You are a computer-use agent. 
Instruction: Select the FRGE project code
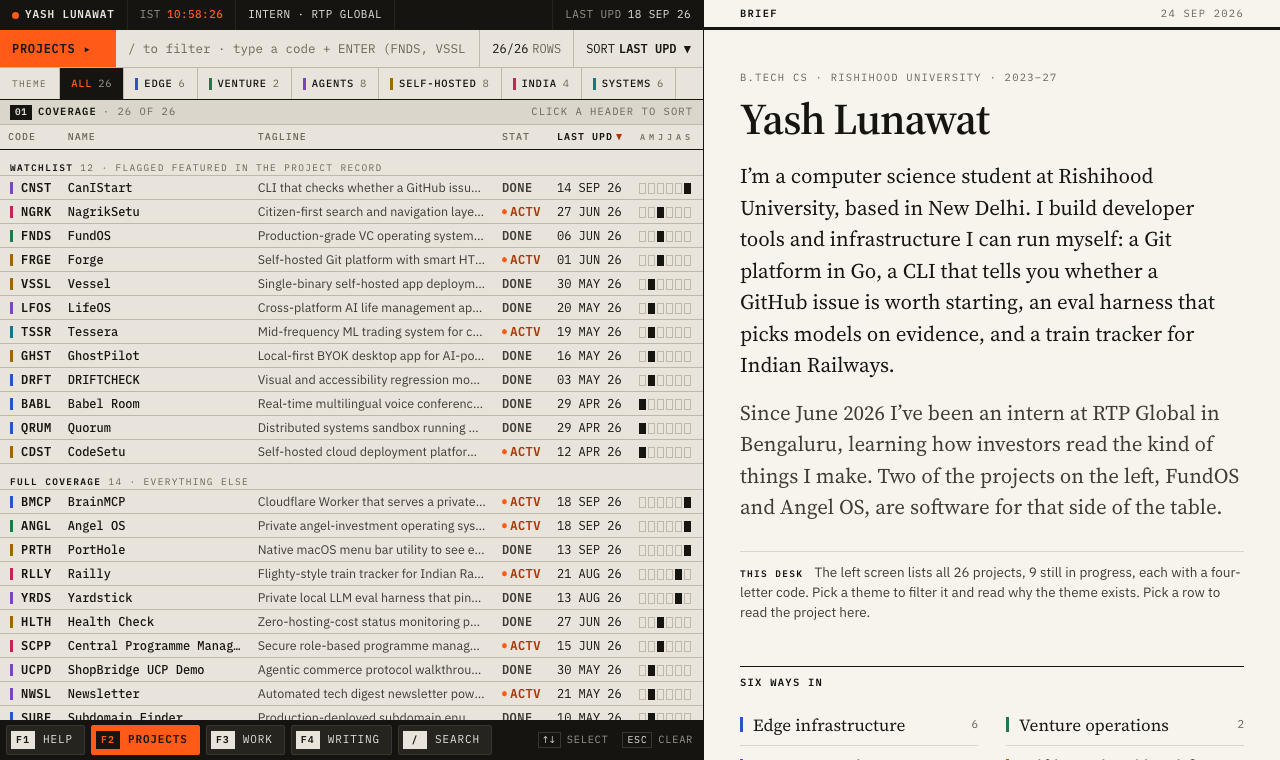(36, 260)
